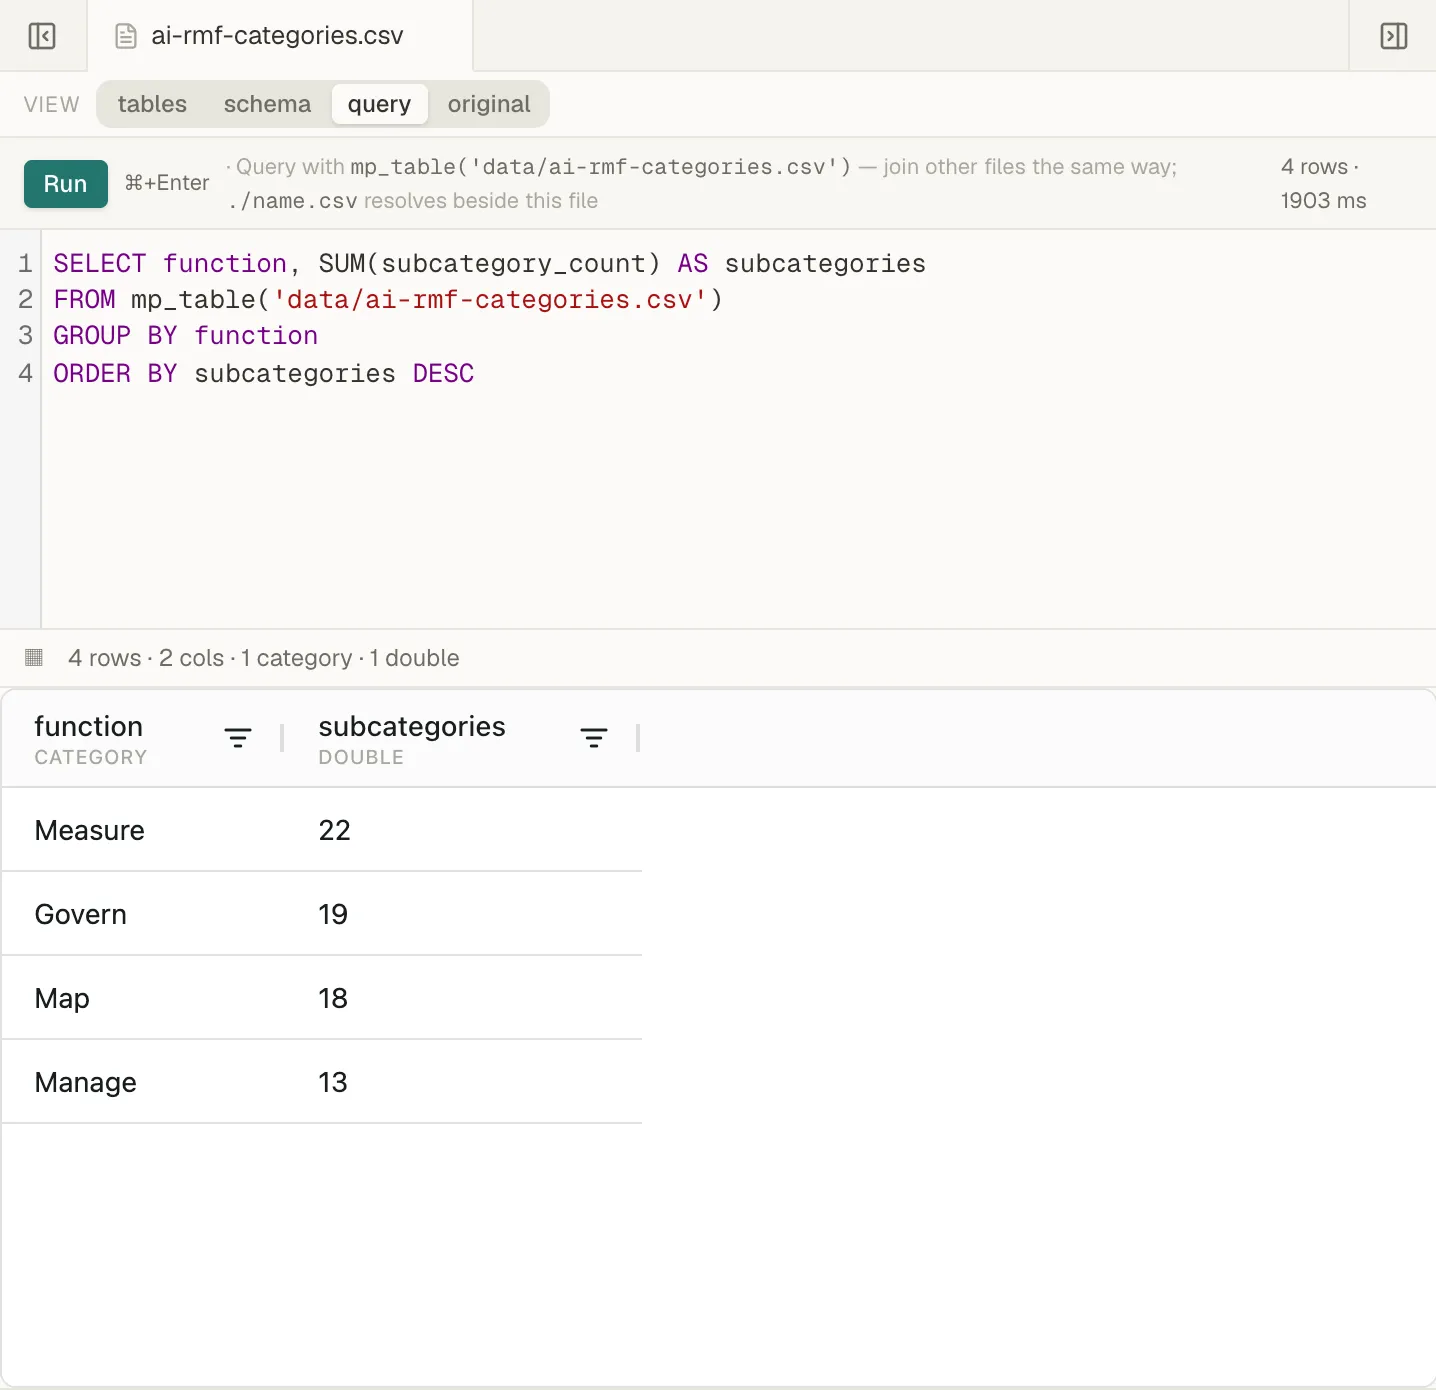Screen dimensions: 1436x1390
Task: Click the column resize handle after function
Action: tap(282, 738)
